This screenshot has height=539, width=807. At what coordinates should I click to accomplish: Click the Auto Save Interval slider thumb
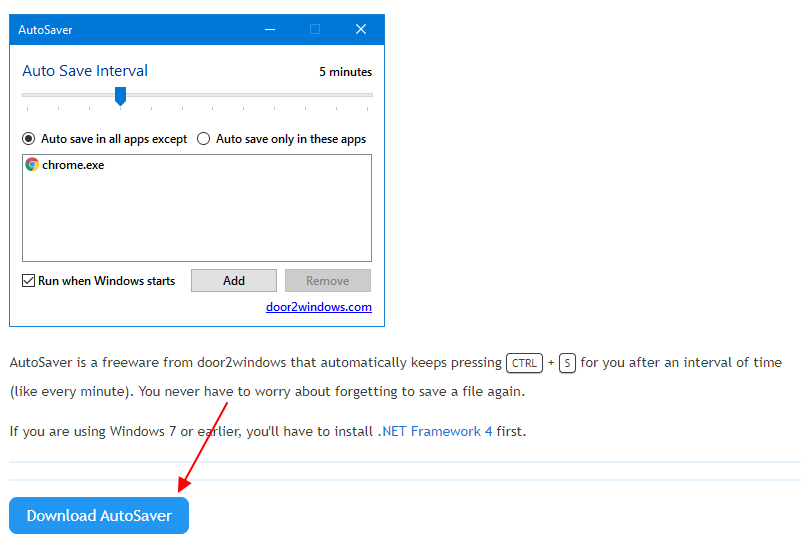[120, 96]
